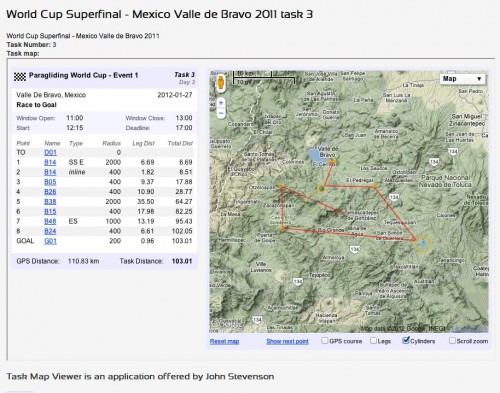Viewport: 500px width, 393px height.
Task: Enable the GPS course checkbox
Action: click(324, 340)
